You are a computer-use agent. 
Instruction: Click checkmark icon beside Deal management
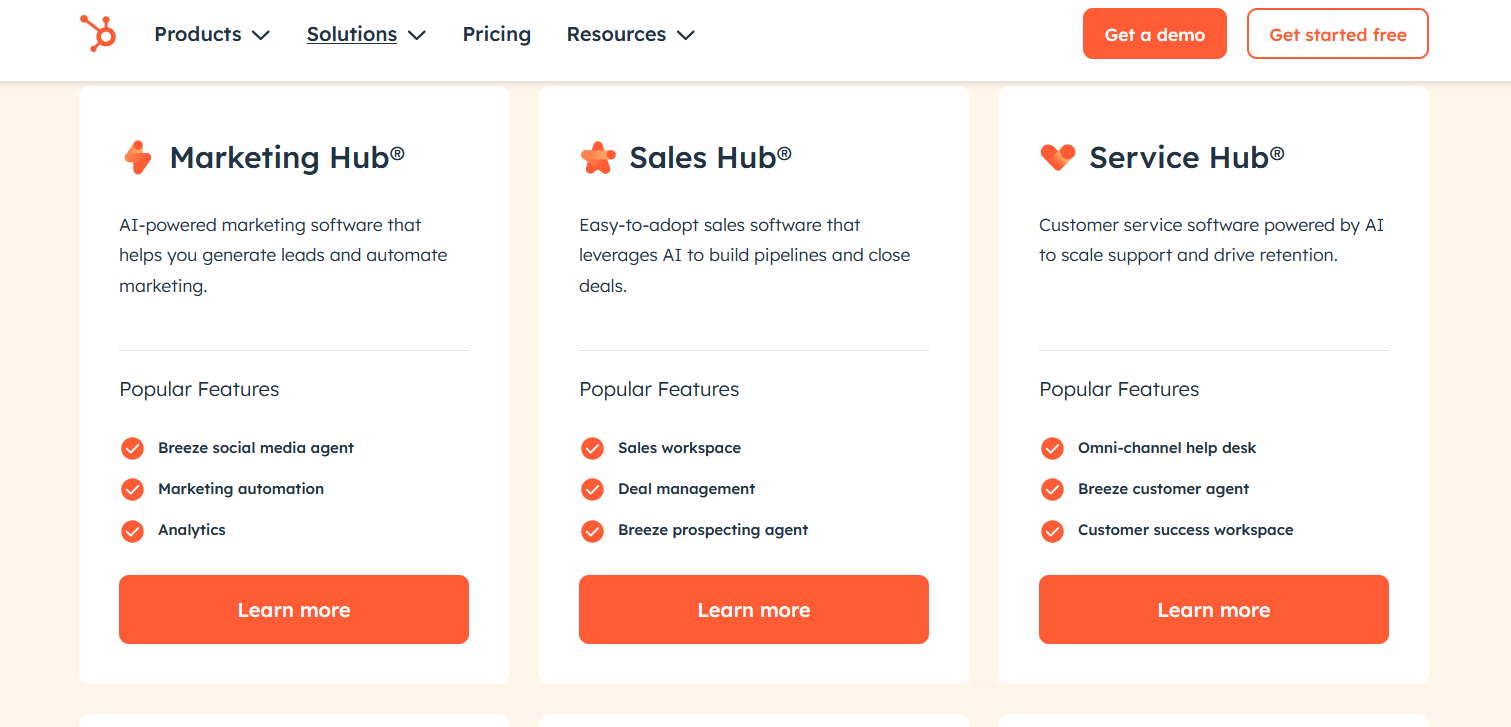(592, 489)
